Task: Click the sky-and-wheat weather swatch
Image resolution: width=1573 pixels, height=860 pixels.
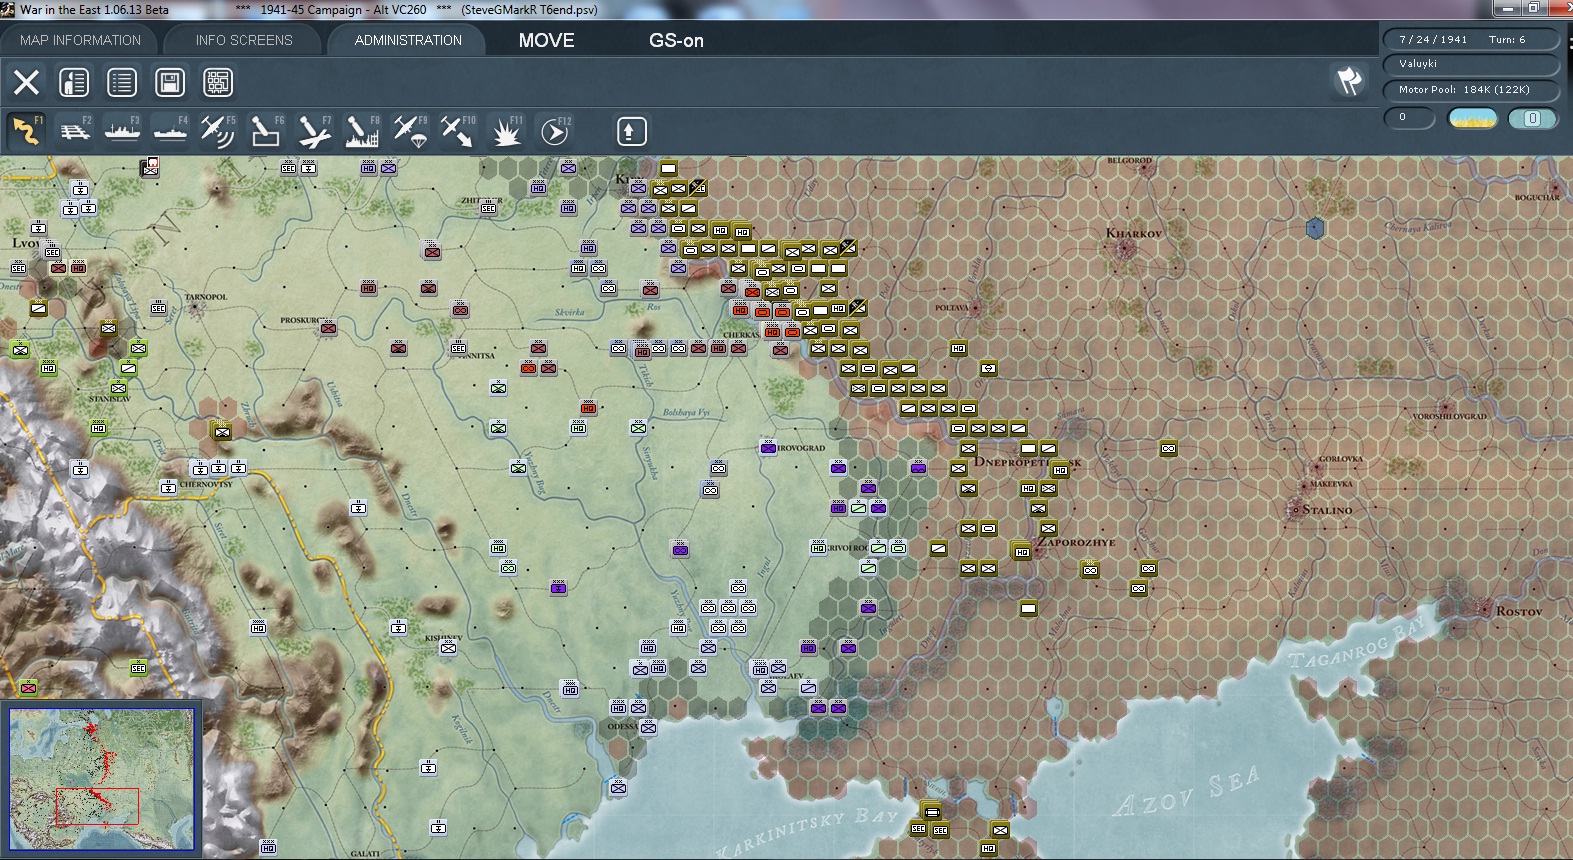Action: [x=1473, y=118]
